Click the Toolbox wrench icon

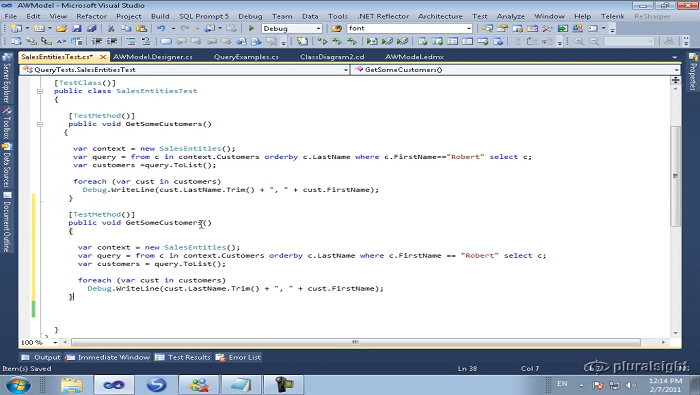click(547, 28)
